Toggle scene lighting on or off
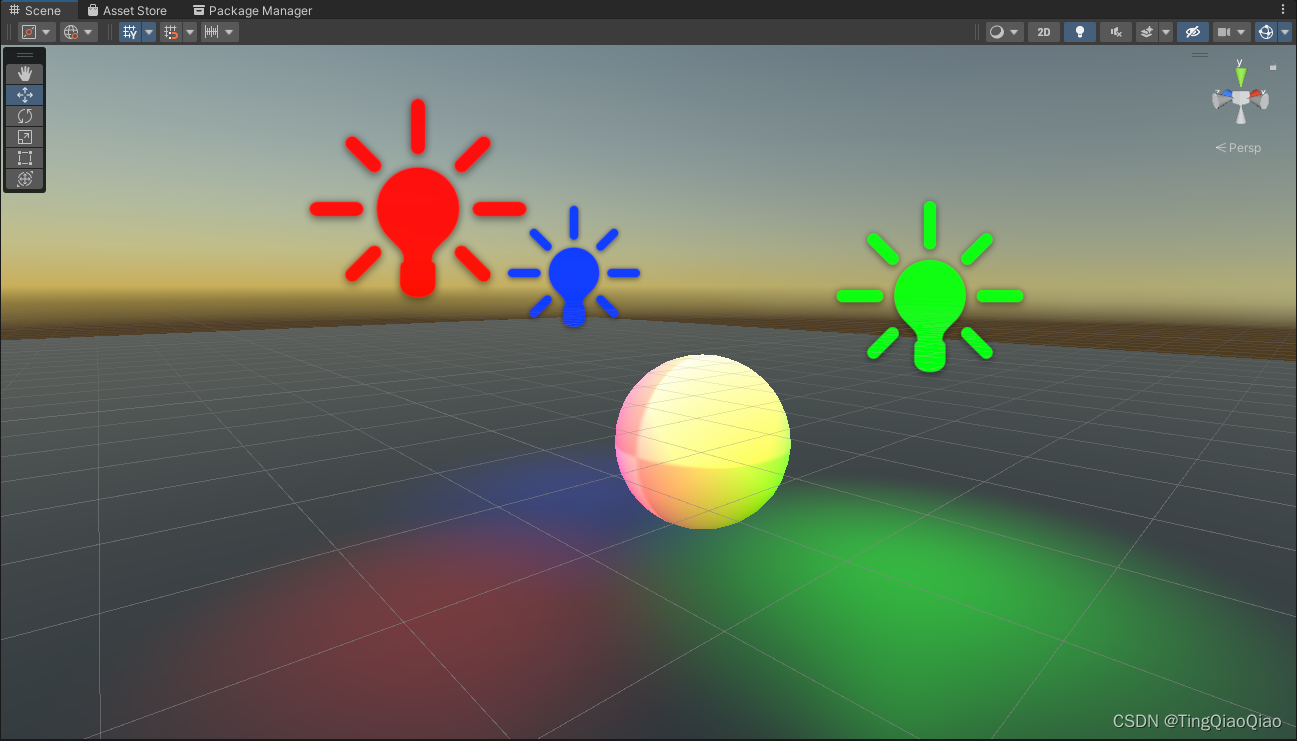 (1079, 31)
